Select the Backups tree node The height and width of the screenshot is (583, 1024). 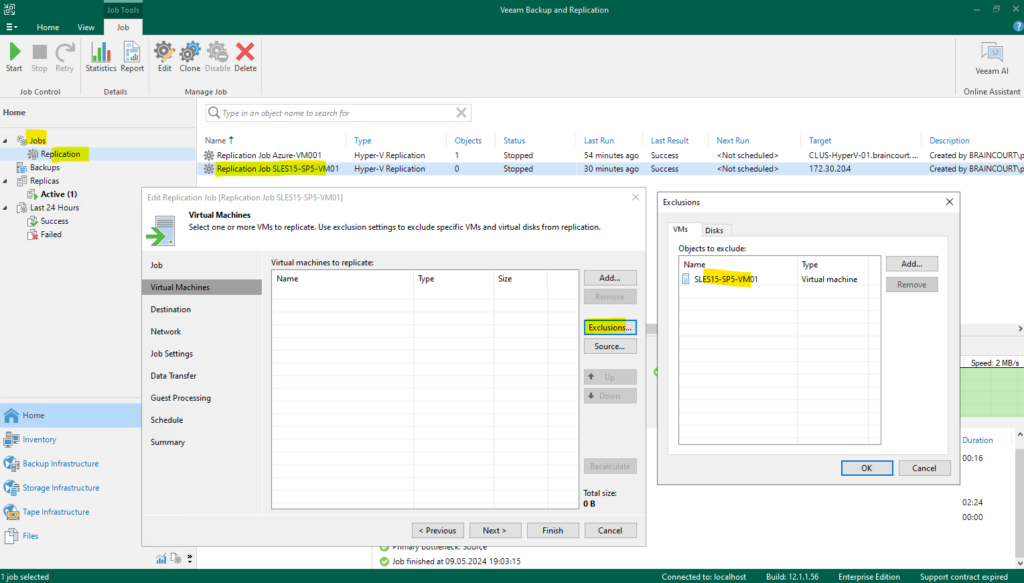click(44, 167)
